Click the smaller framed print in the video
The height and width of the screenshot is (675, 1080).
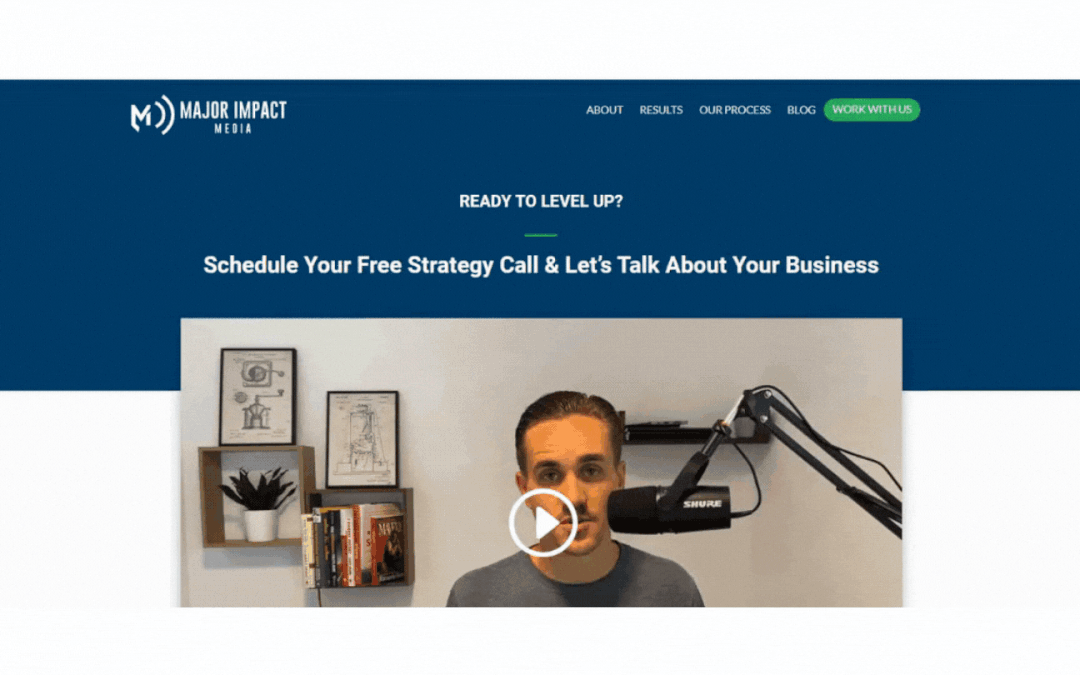click(362, 439)
